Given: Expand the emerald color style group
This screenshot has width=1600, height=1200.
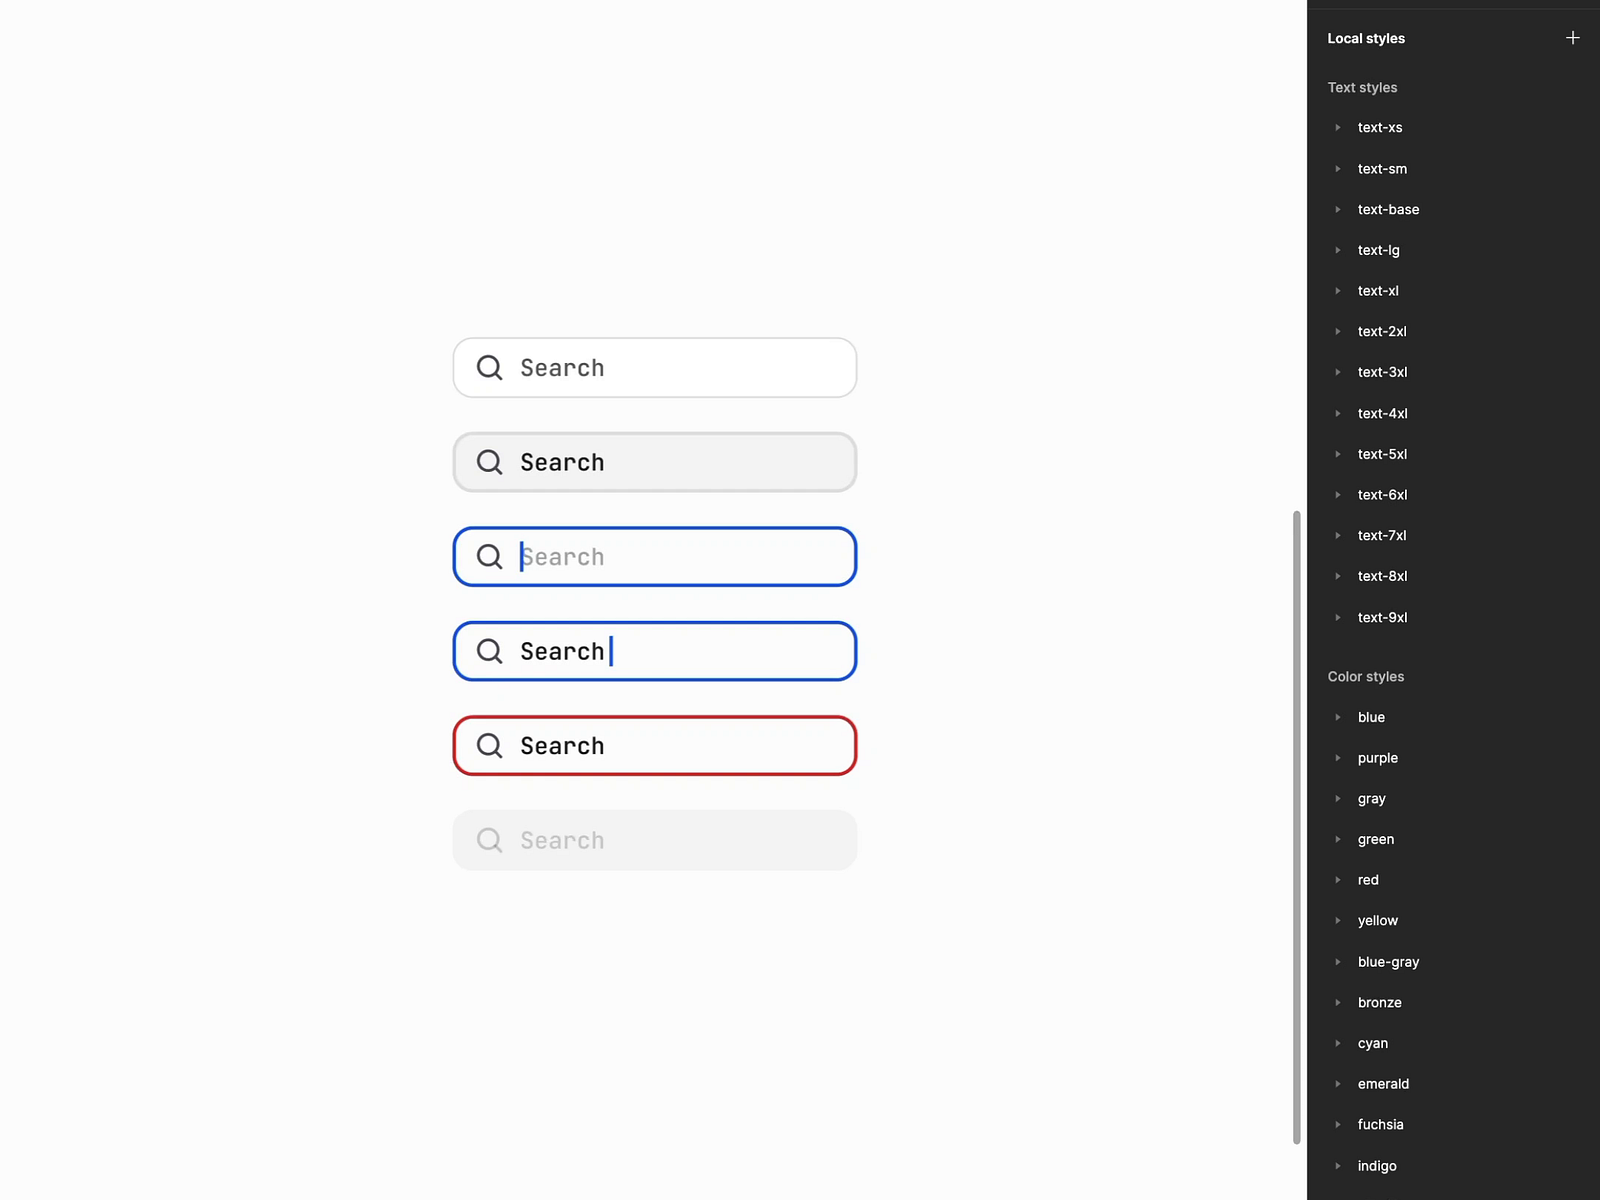Looking at the screenshot, I should (x=1338, y=1084).
